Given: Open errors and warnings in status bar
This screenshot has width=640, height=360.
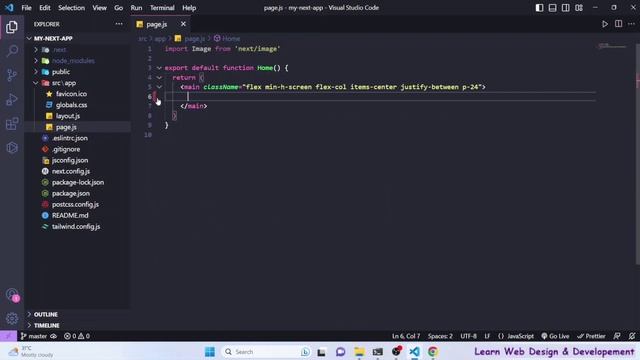Looking at the screenshot, I should coord(77,336).
